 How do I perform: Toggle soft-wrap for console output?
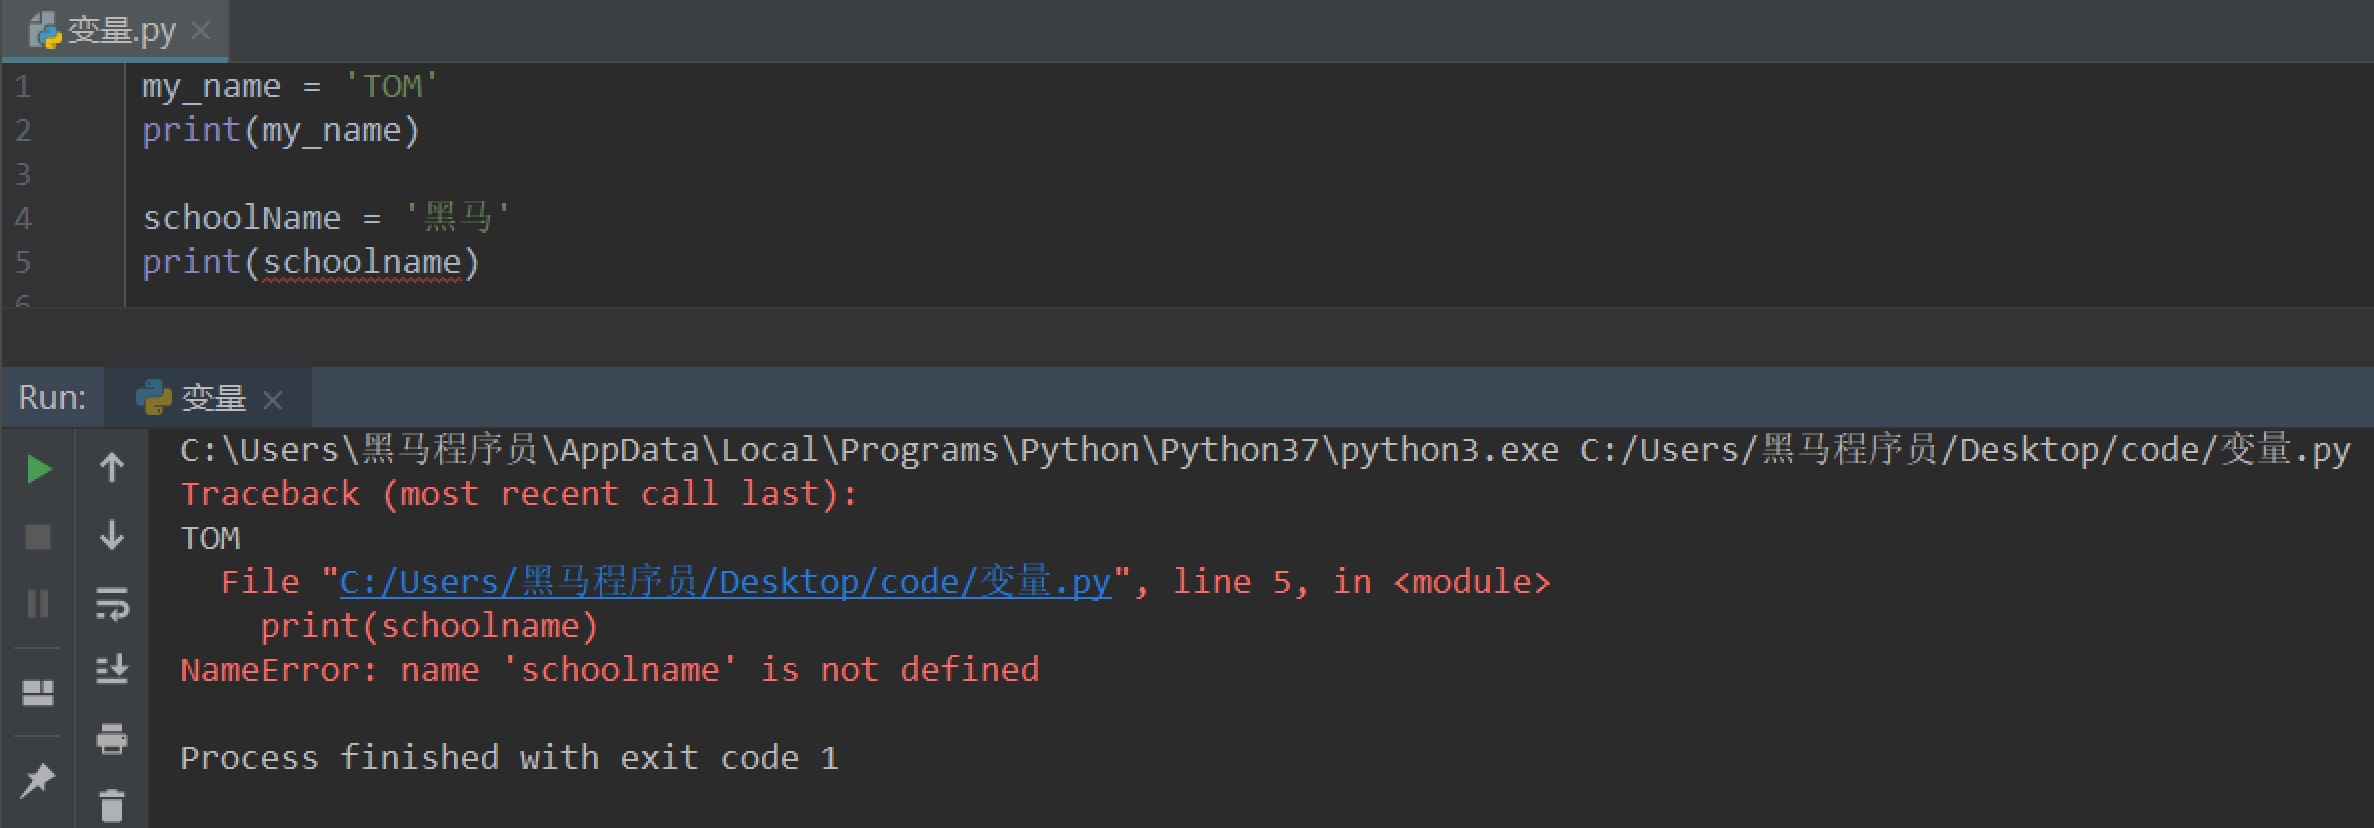(112, 603)
